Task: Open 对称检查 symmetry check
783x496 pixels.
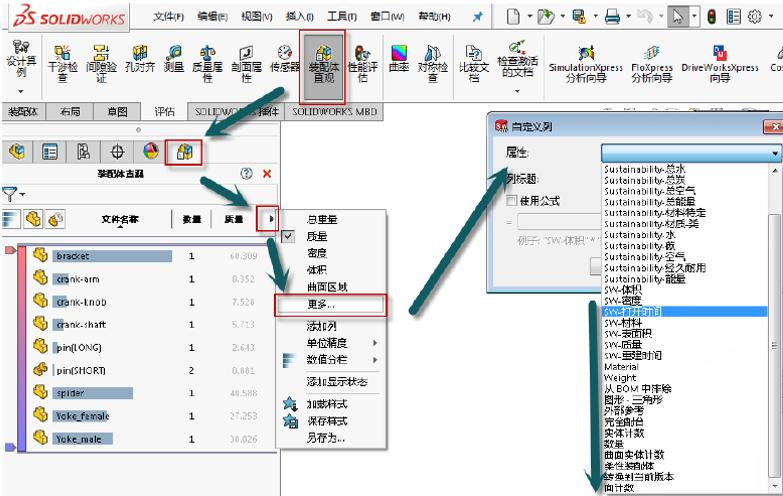Action: [x=432, y=64]
